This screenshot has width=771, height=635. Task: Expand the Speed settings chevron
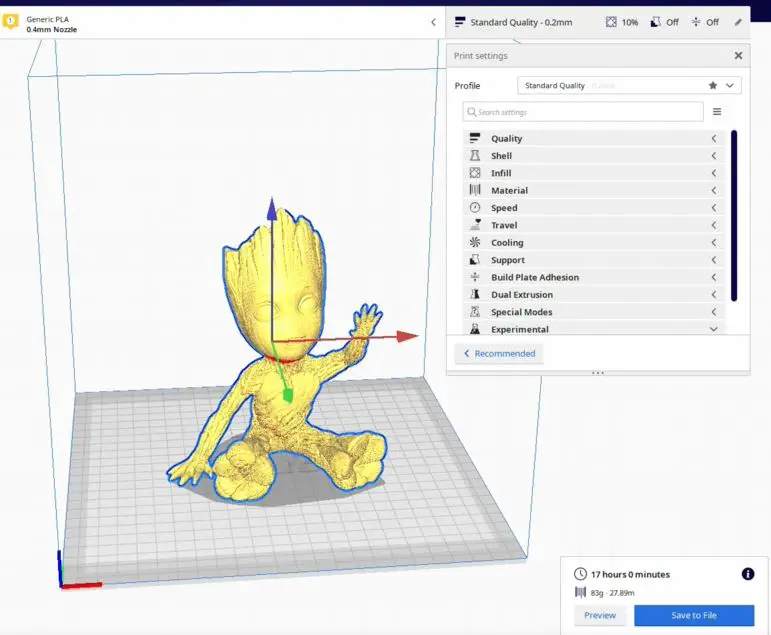pyautogui.click(x=713, y=208)
